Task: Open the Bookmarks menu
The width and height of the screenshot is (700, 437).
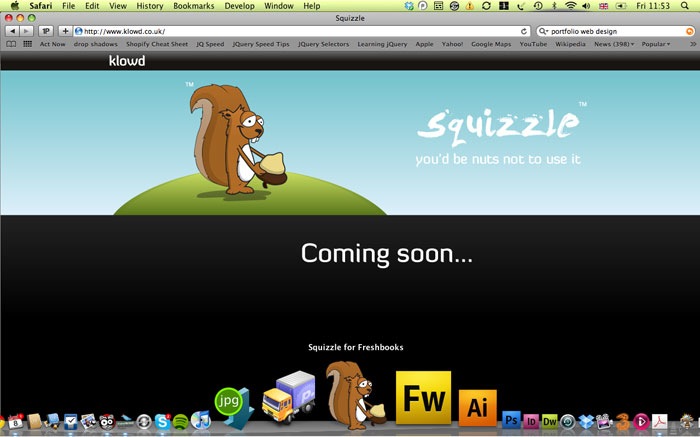Action: click(194, 6)
